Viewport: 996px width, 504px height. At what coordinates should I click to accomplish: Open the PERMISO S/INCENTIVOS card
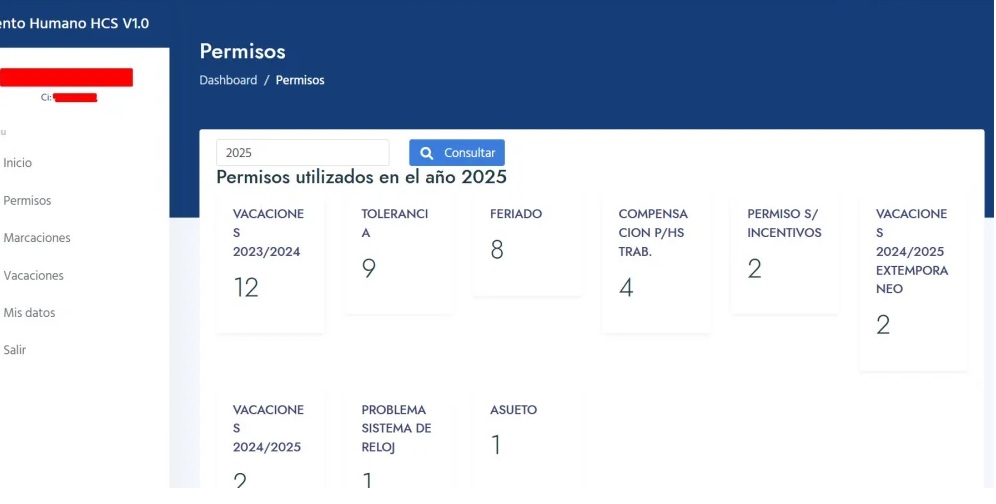pos(784,255)
